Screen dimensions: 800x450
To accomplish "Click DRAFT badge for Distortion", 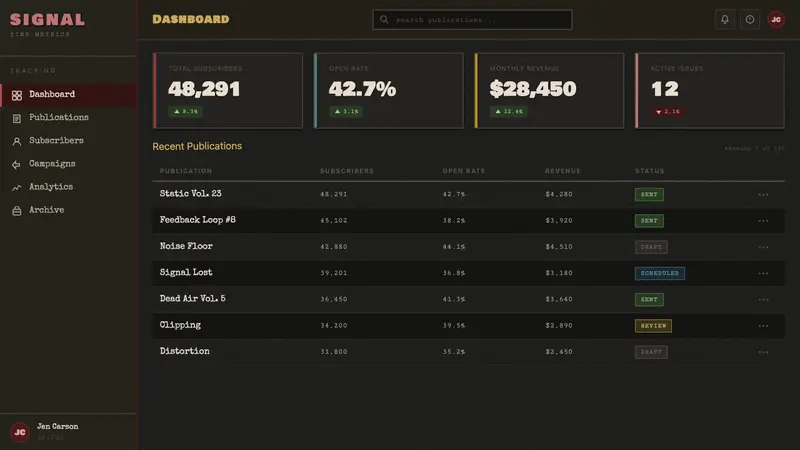I will [x=651, y=352].
